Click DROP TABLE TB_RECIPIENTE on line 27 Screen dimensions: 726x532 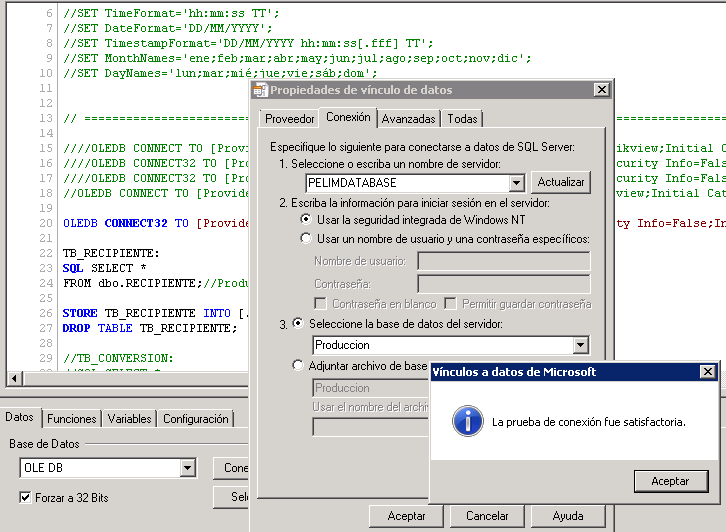[148, 328]
